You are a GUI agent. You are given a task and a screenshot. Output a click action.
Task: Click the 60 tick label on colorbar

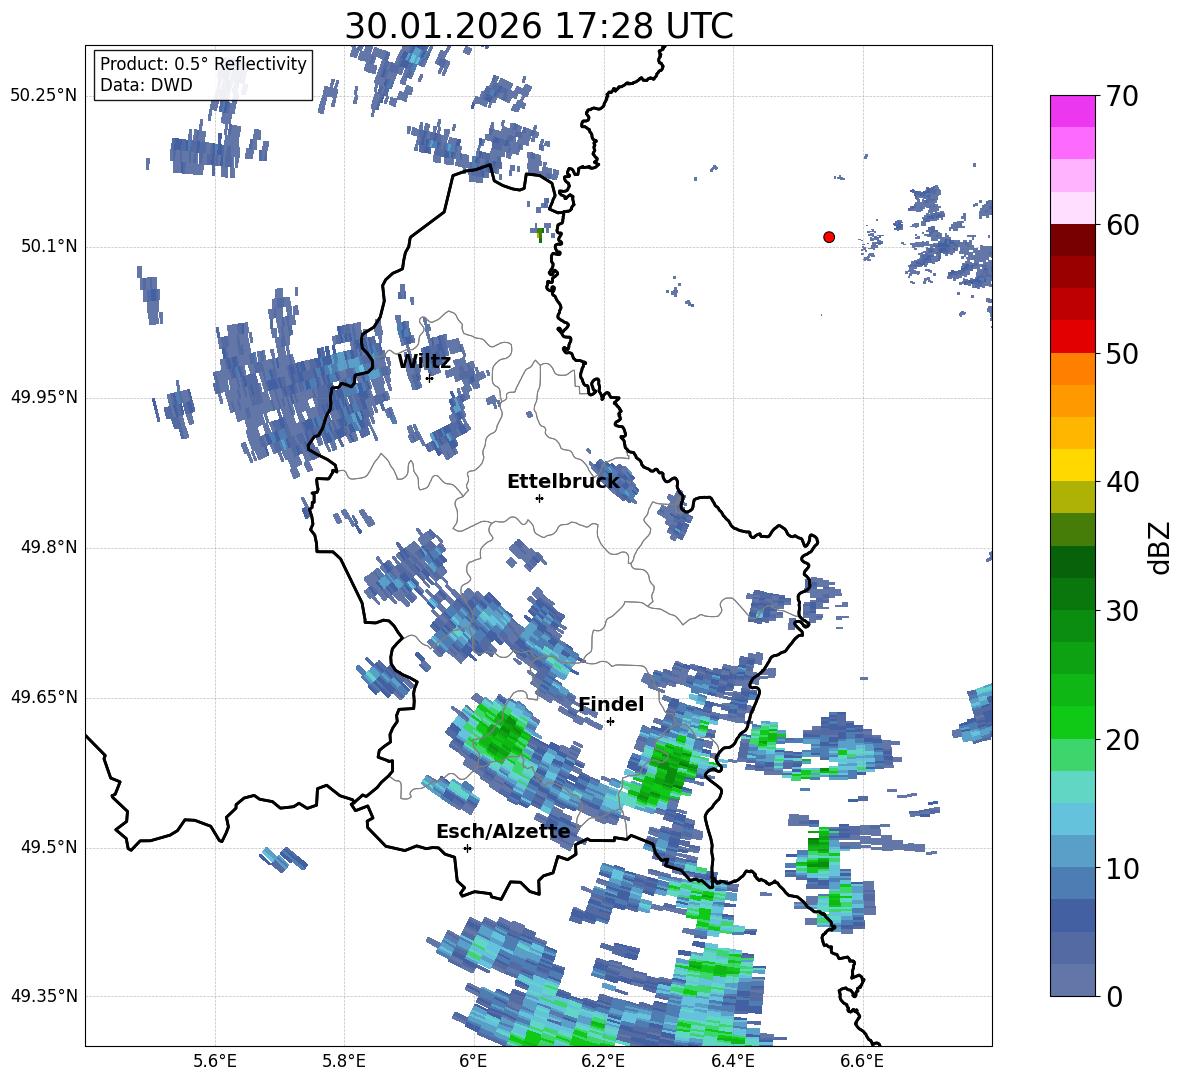coord(1122,225)
